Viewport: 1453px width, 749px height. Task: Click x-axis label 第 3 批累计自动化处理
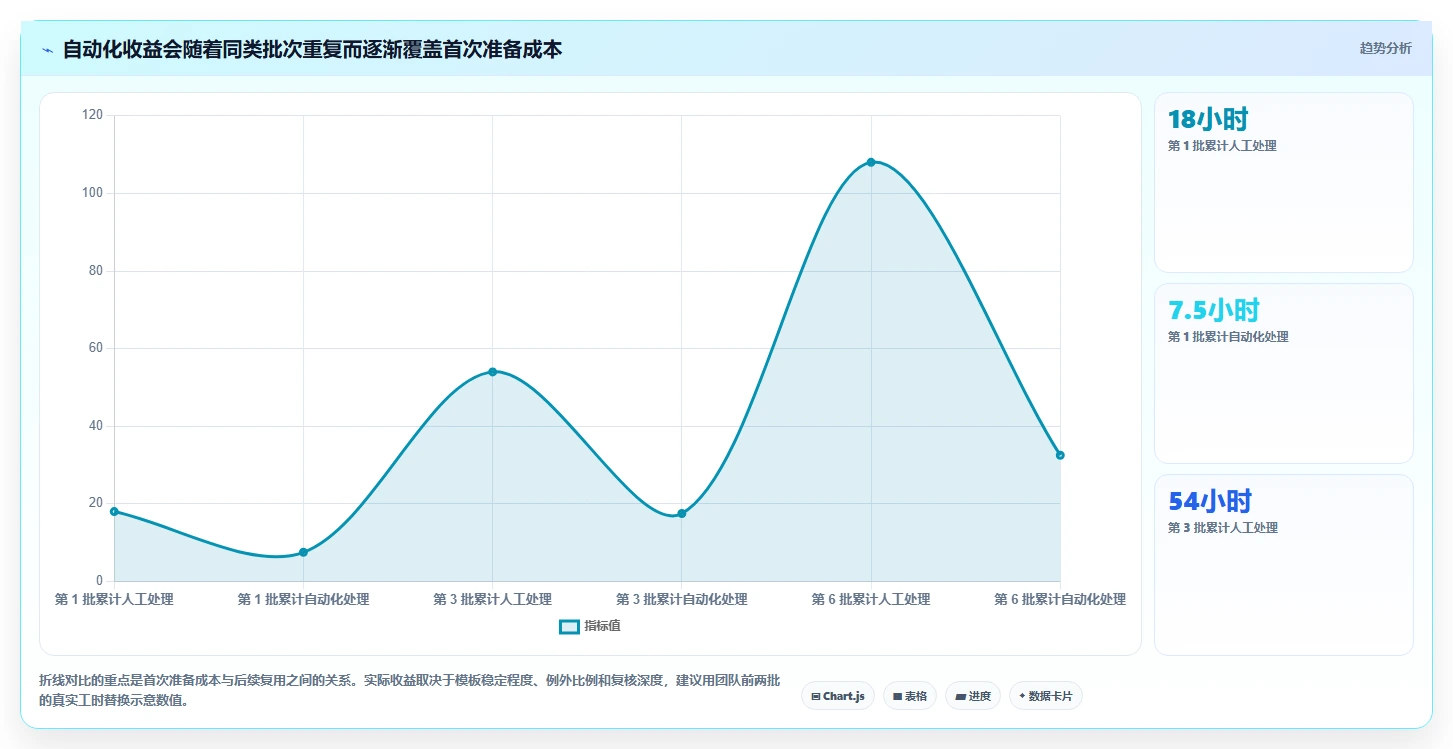682,600
